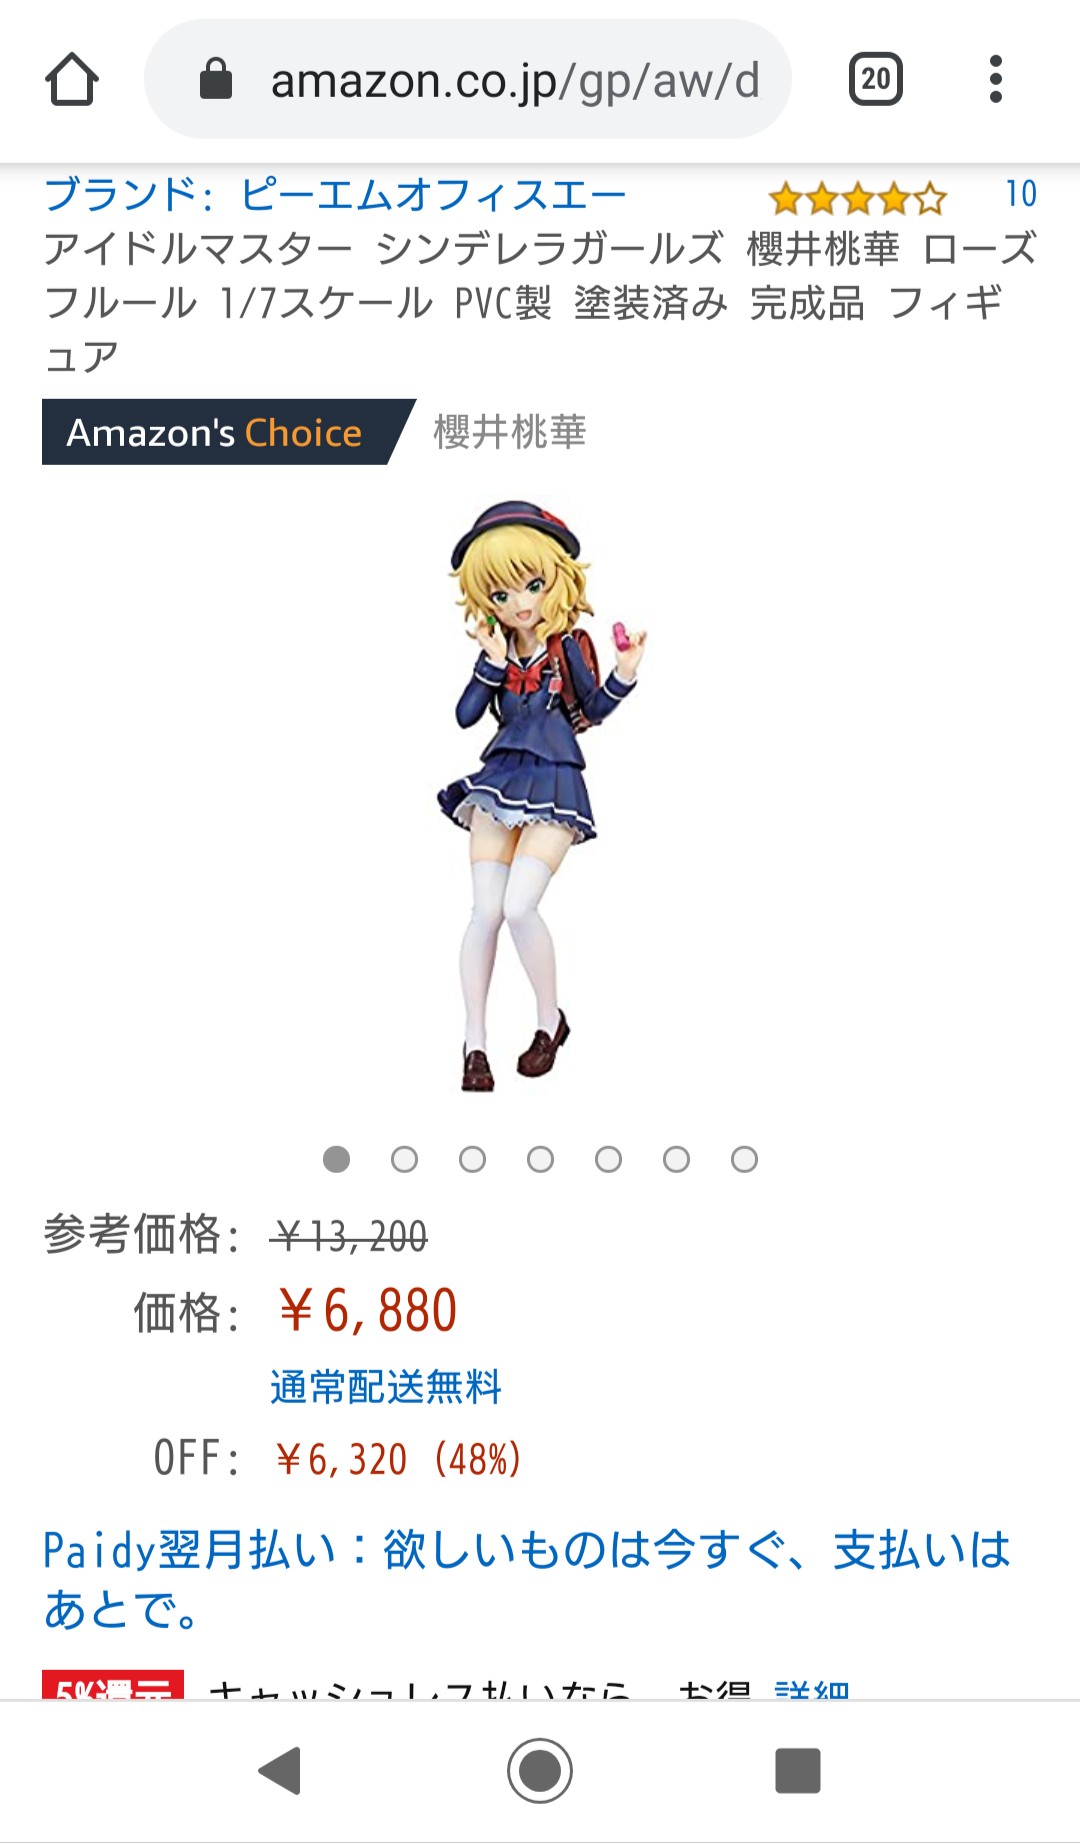Tap the Android recent apps square button

click(798, 1771)
